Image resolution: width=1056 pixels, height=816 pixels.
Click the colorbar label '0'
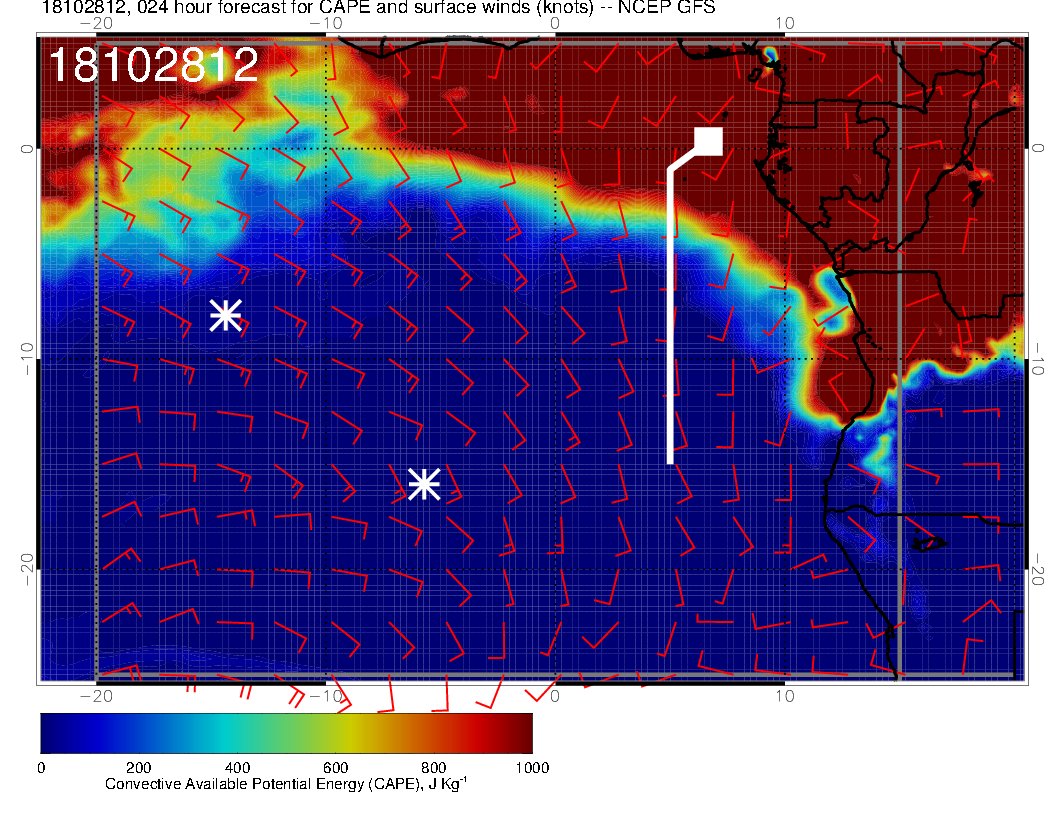(41, 768)
